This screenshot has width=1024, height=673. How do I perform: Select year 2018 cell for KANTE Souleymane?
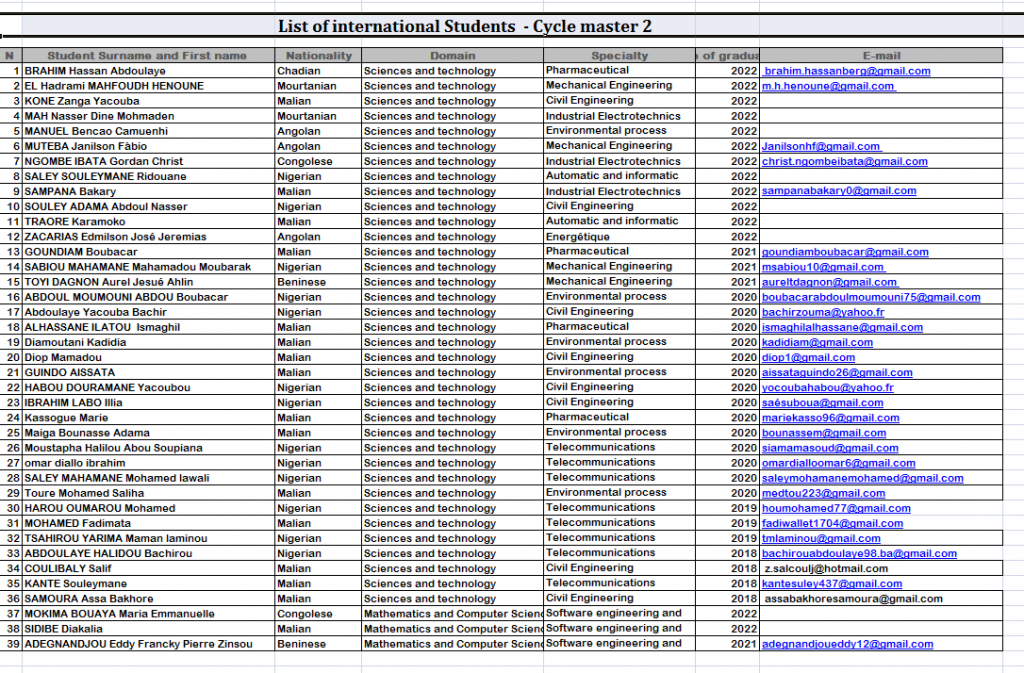click(728, 584)
